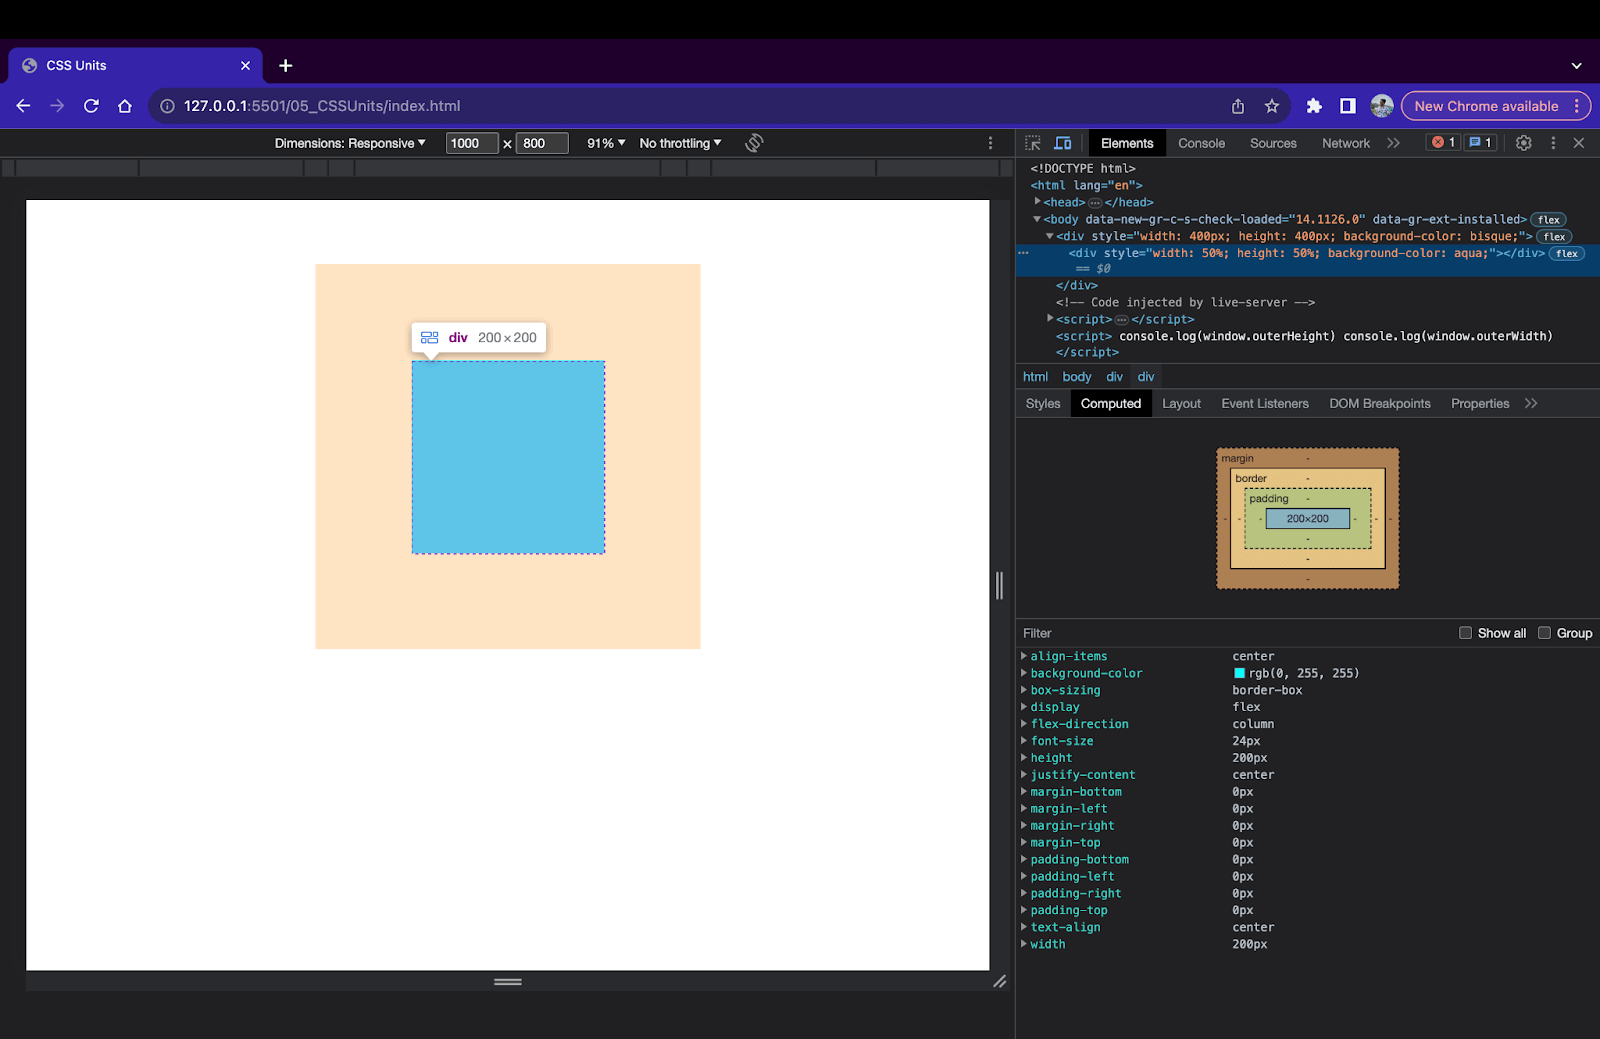Screen dimensions: 1600x1039
Task: Activate the inspect element picker icon
Action: click(x=1033, y=143)
